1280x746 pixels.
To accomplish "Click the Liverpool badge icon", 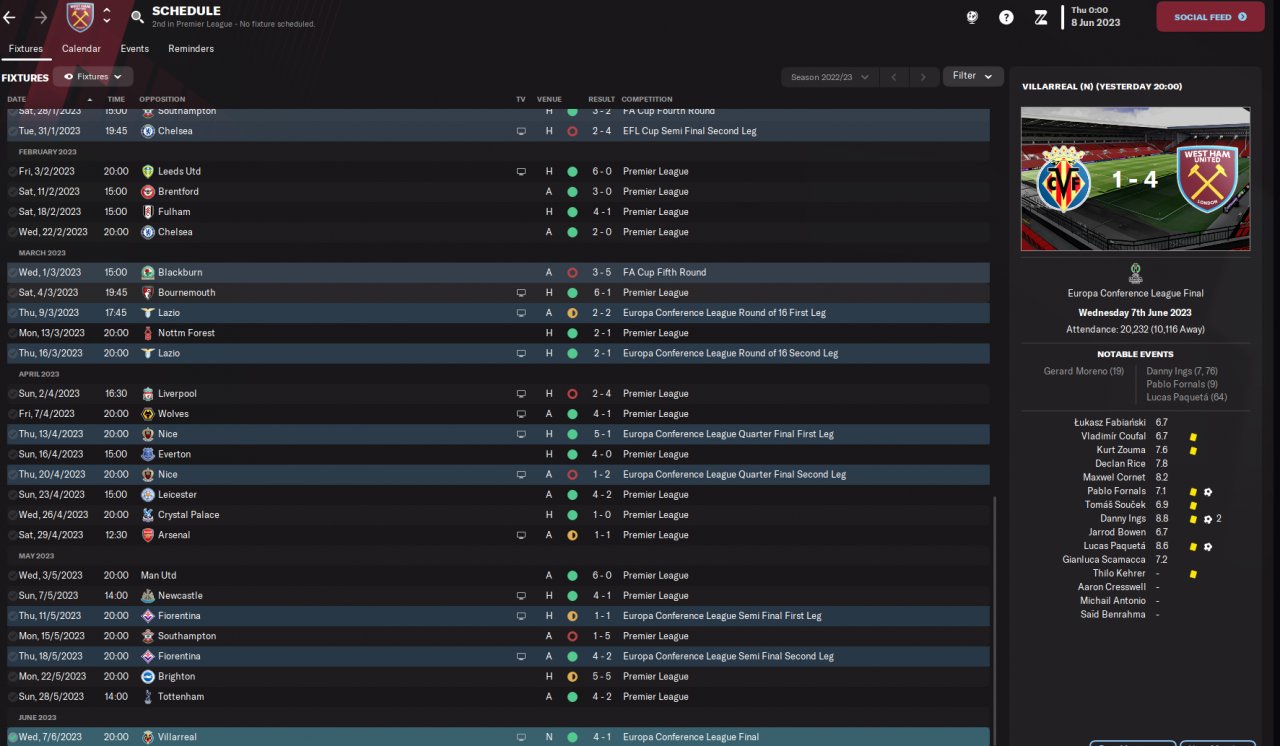I will click(x=148, y=393).
